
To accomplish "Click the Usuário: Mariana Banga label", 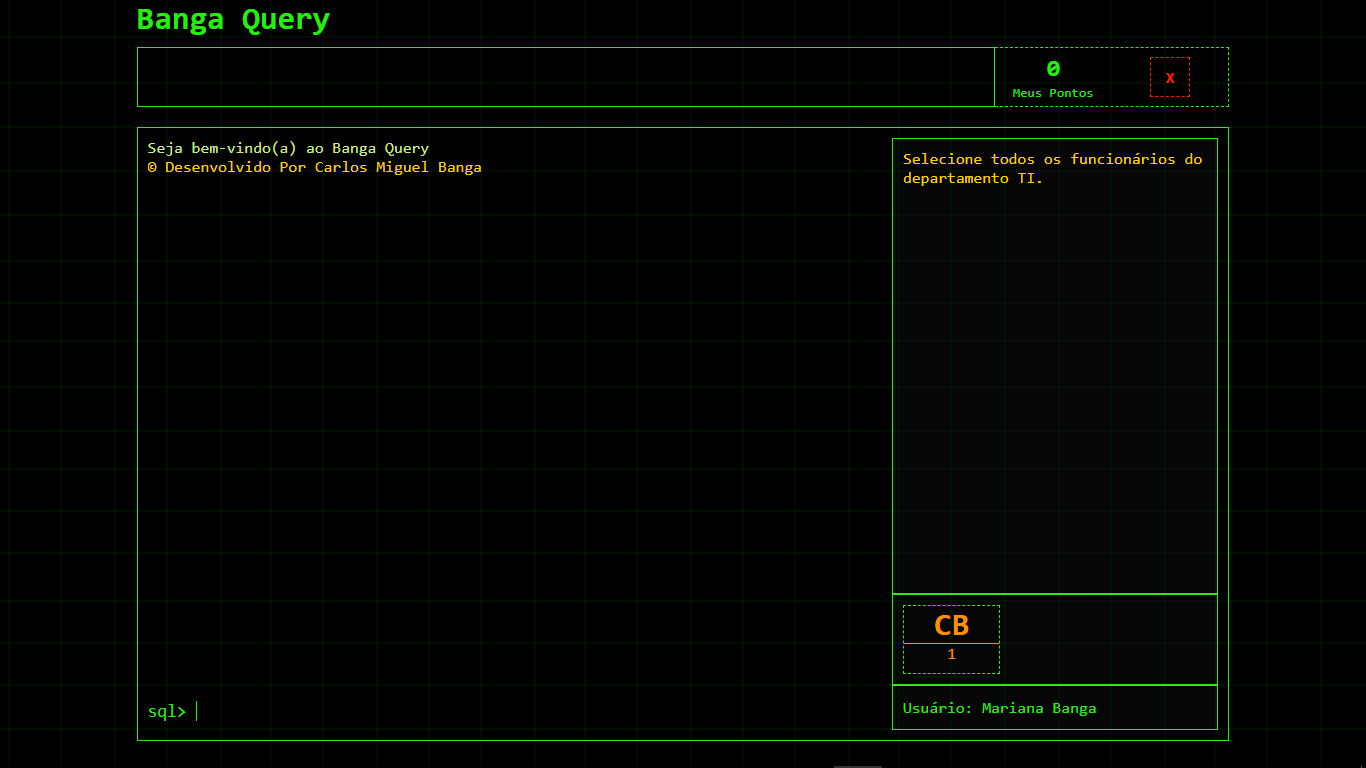I will click(999, 708).
